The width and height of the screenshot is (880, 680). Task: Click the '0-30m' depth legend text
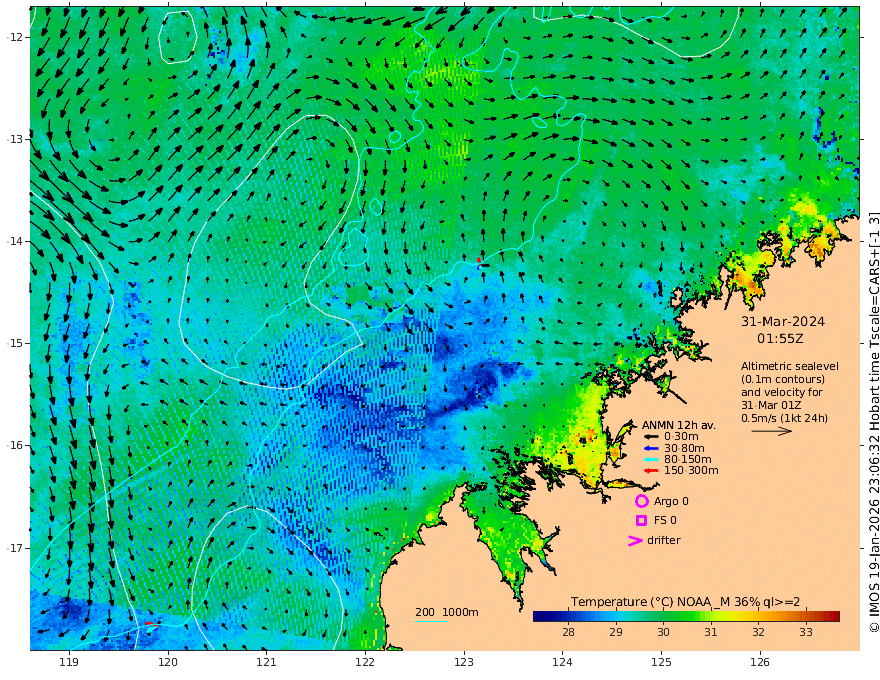point(681,437)
